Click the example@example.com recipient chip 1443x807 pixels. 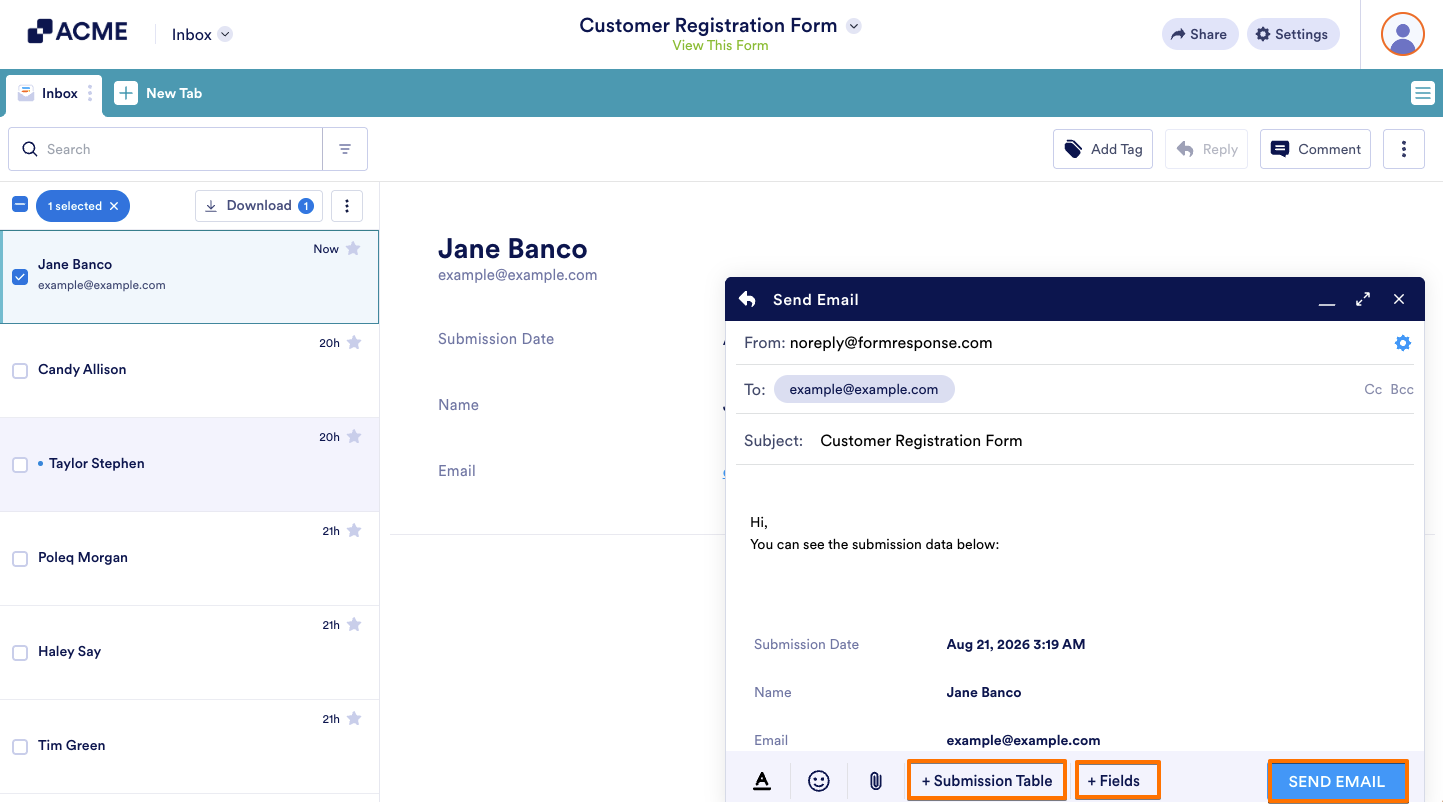(x=864, y=390)
